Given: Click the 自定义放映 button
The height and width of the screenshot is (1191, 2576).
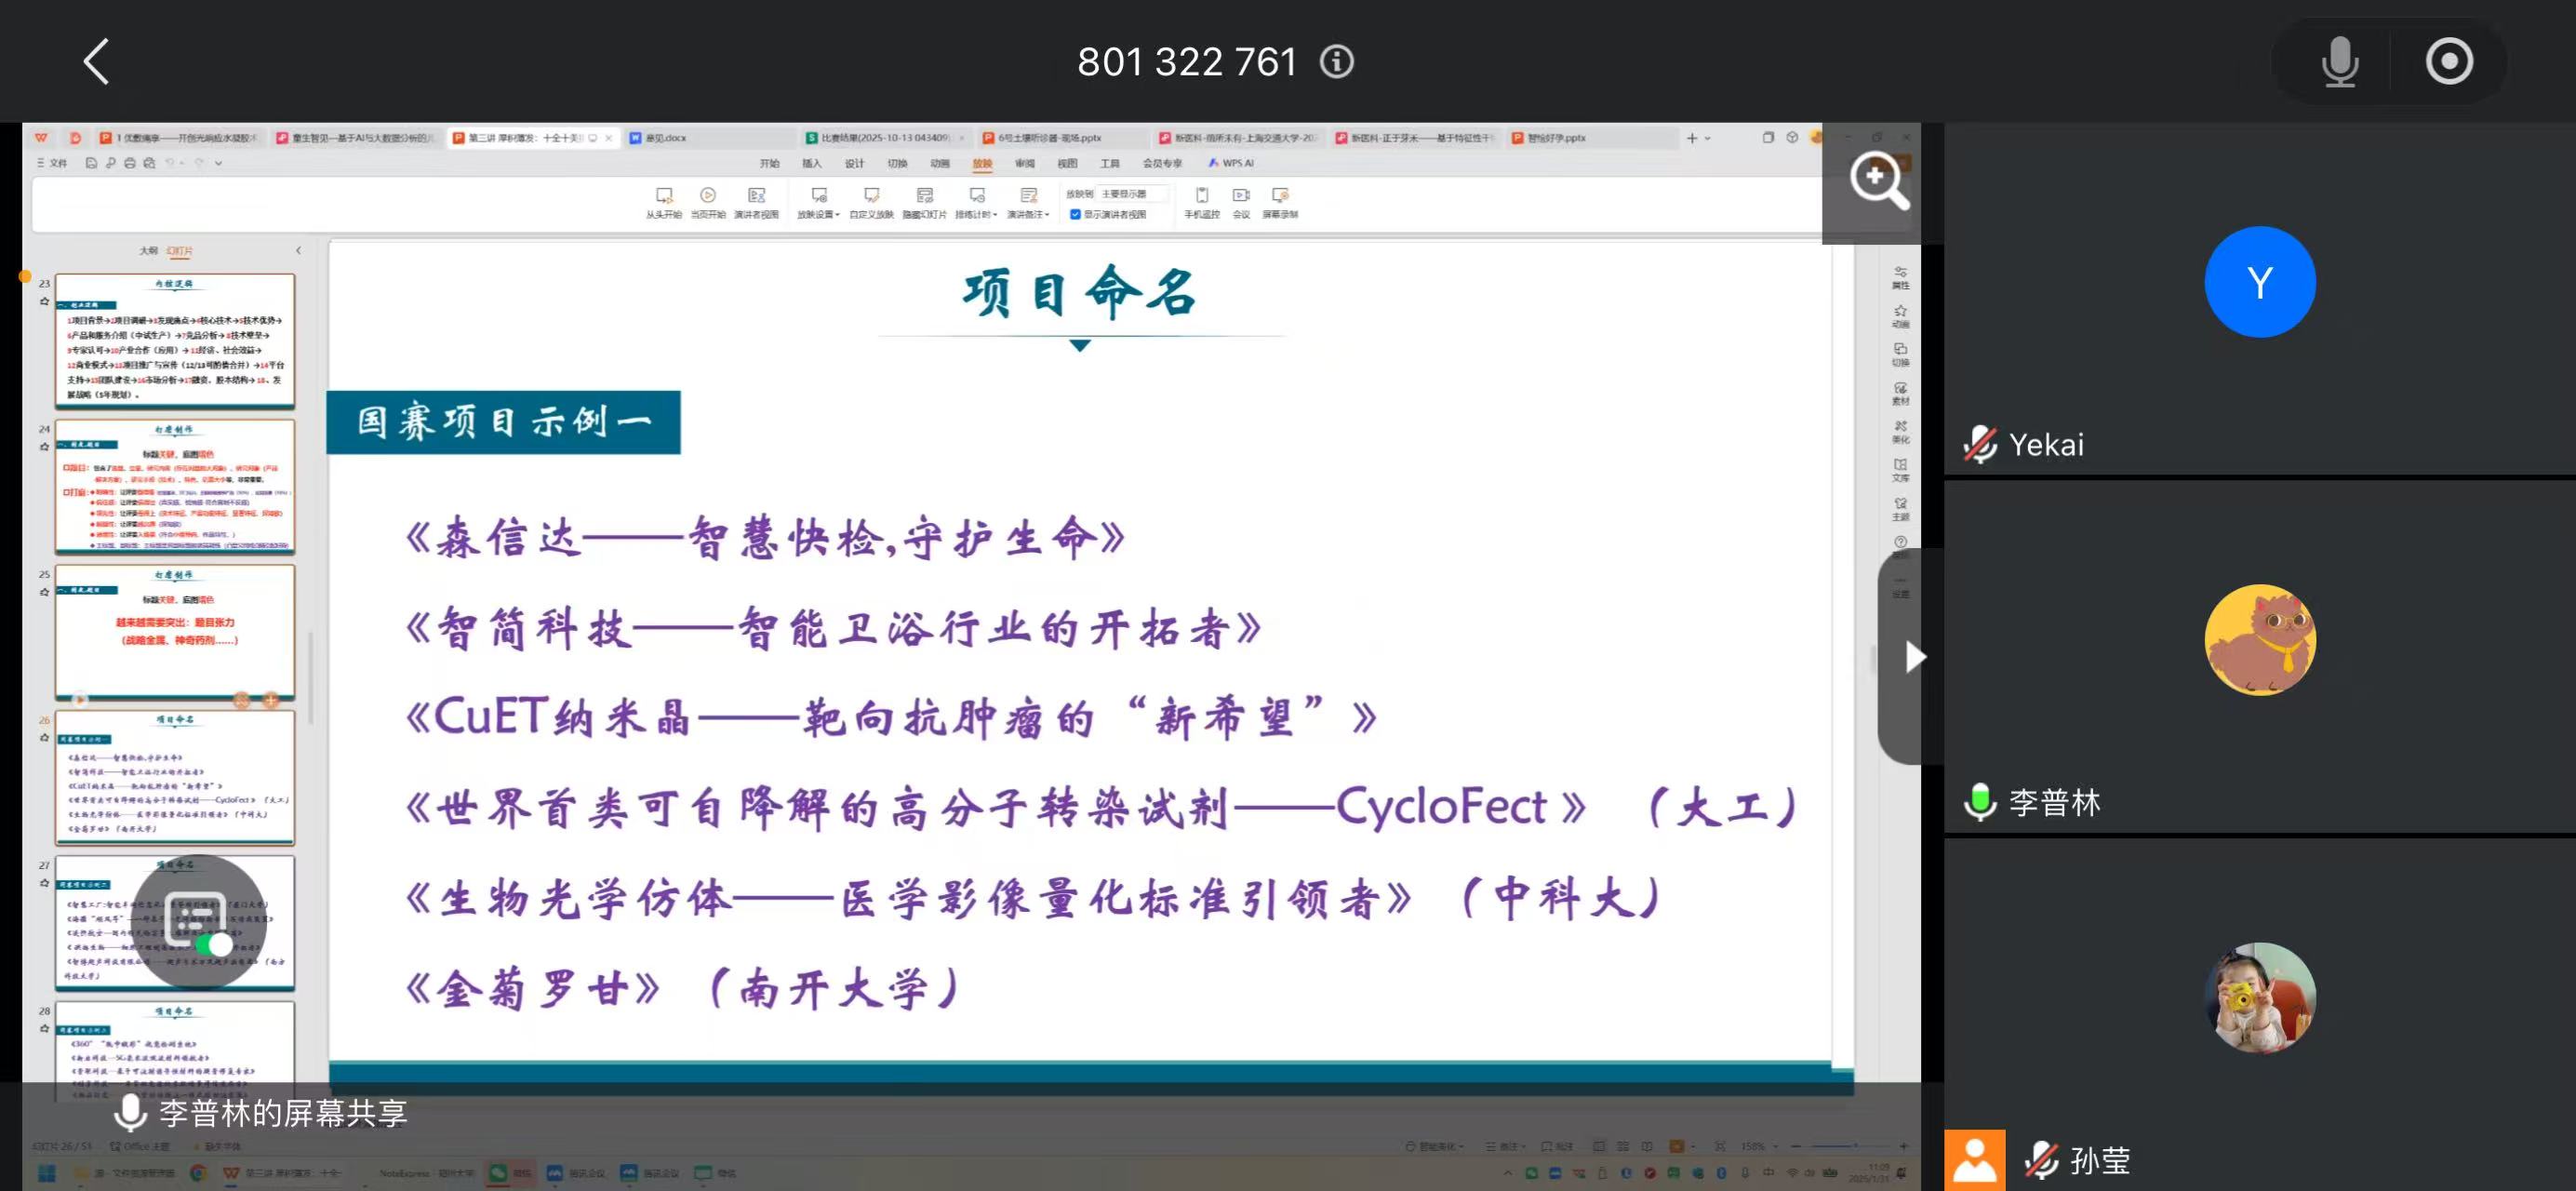Looking at the screenshot, I should click(871, 197).
